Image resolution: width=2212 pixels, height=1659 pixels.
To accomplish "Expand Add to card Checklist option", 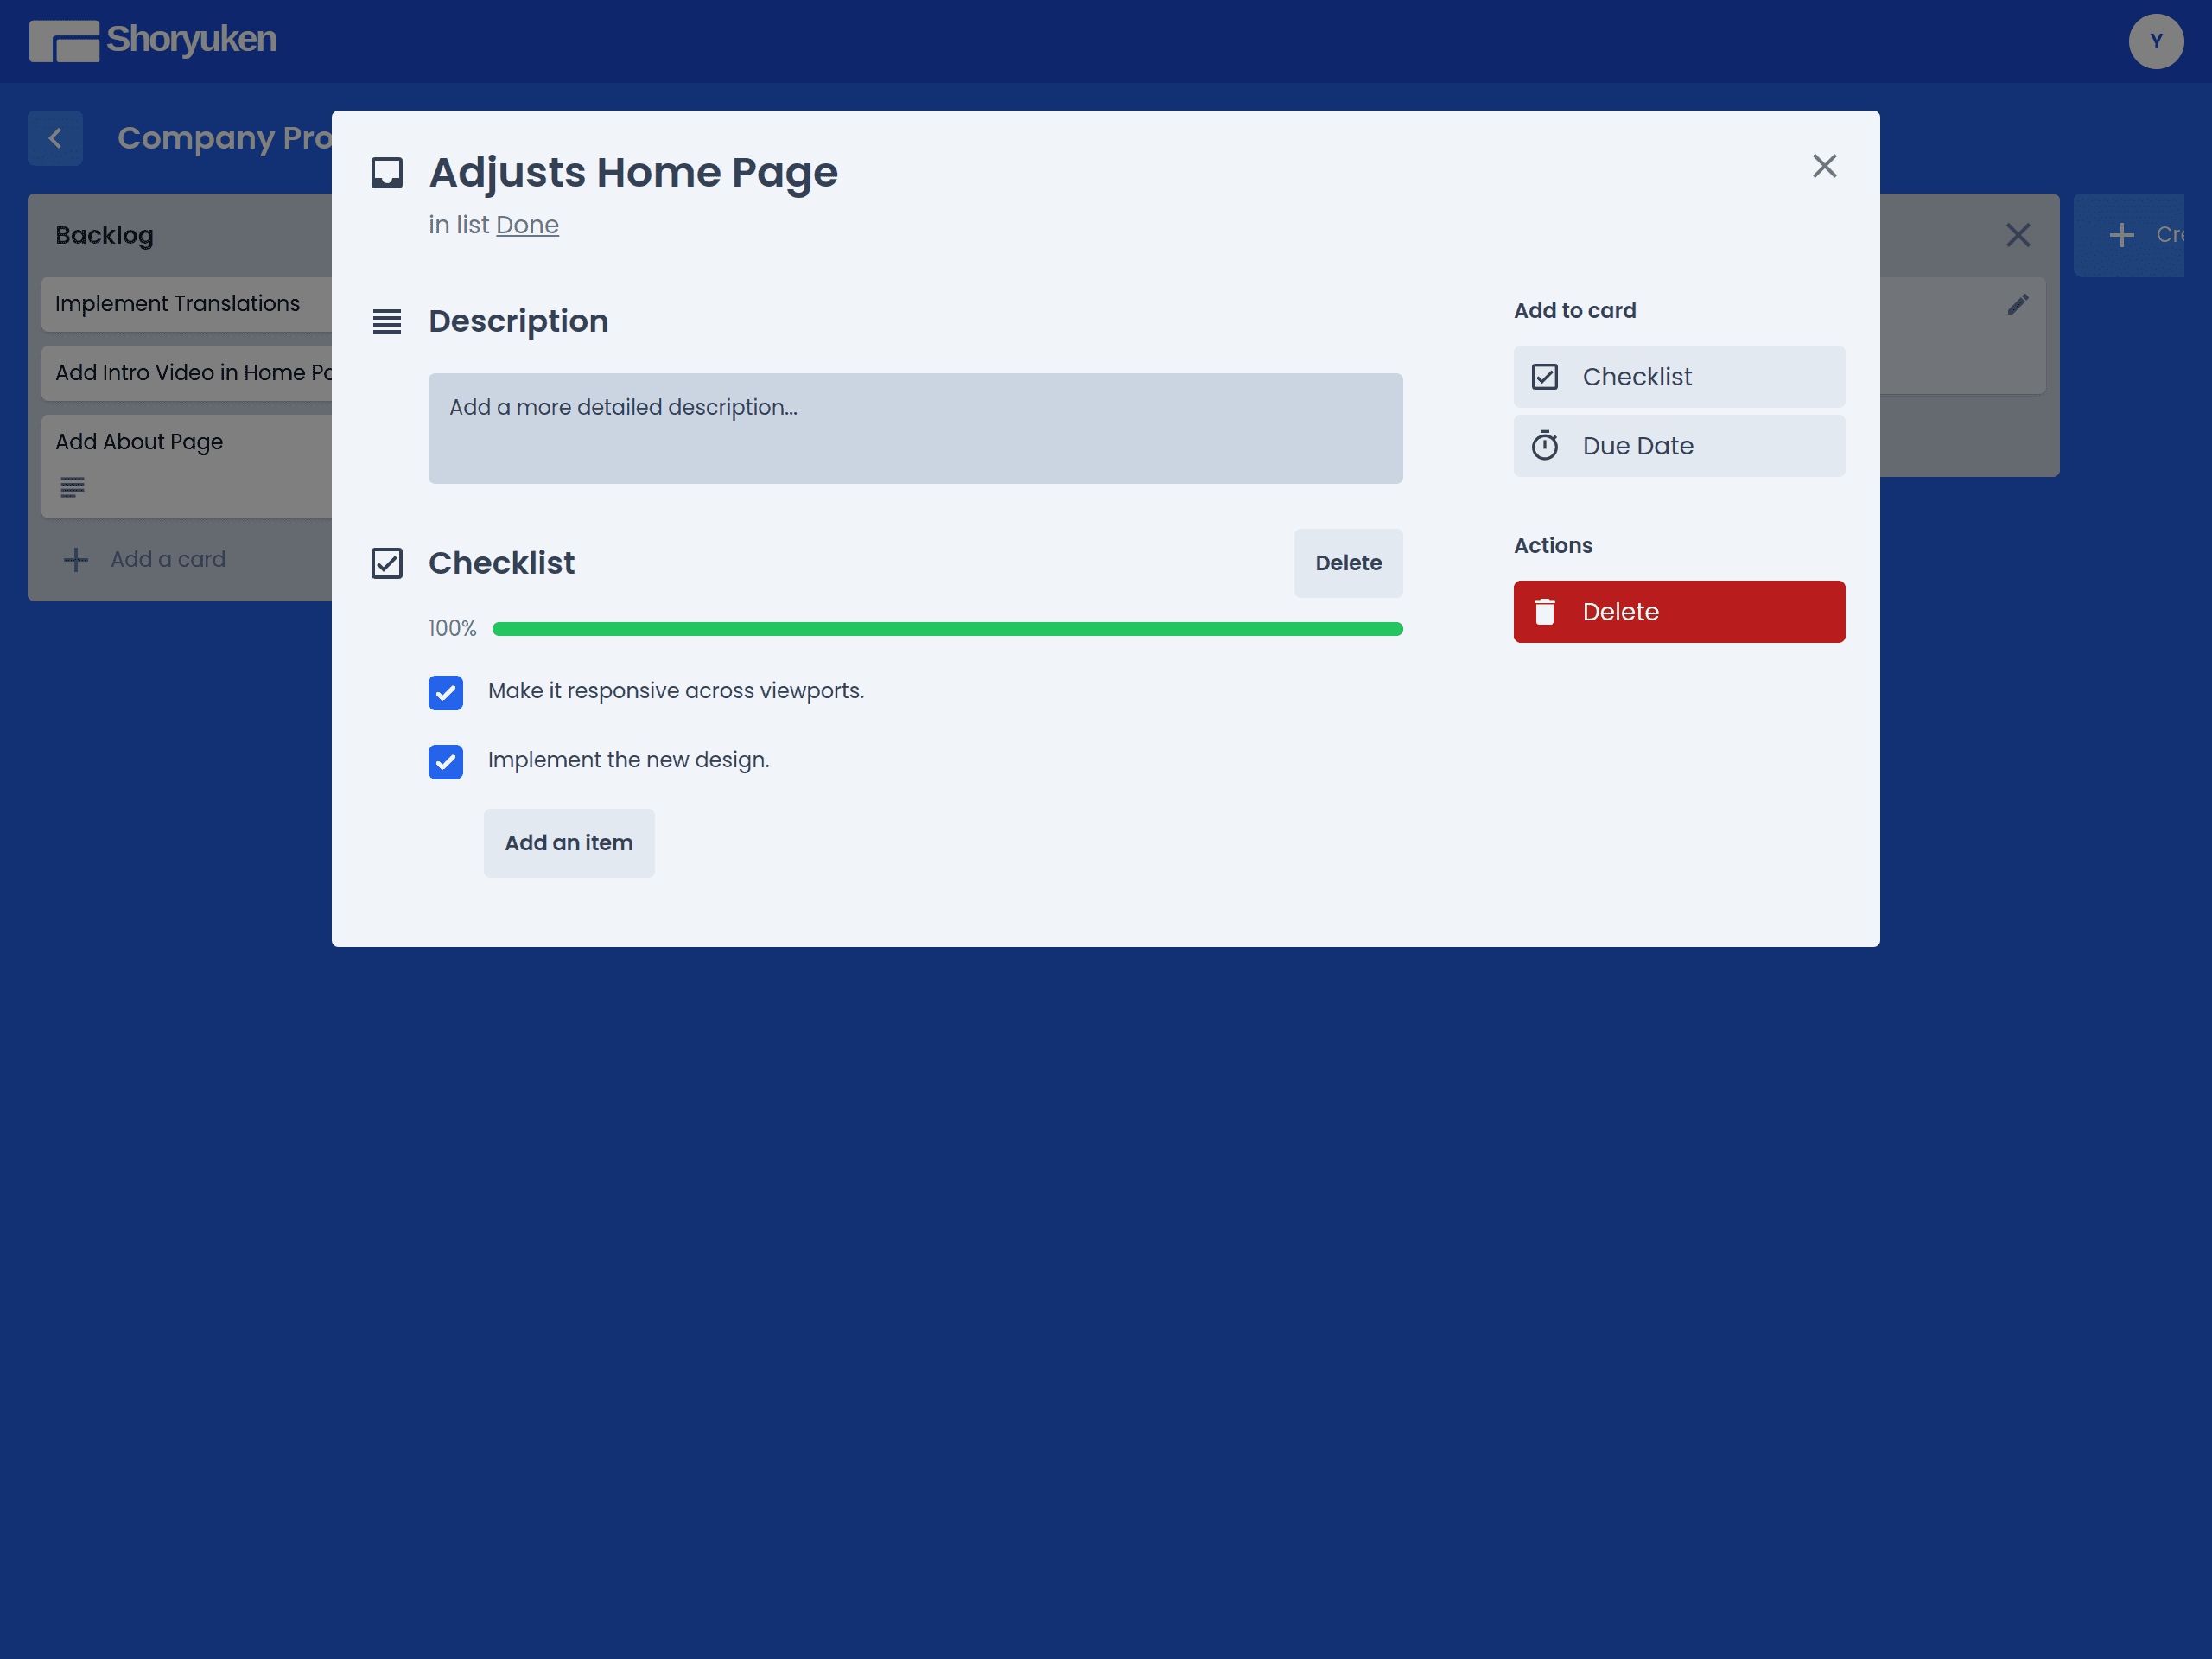I will [1677, 377].
